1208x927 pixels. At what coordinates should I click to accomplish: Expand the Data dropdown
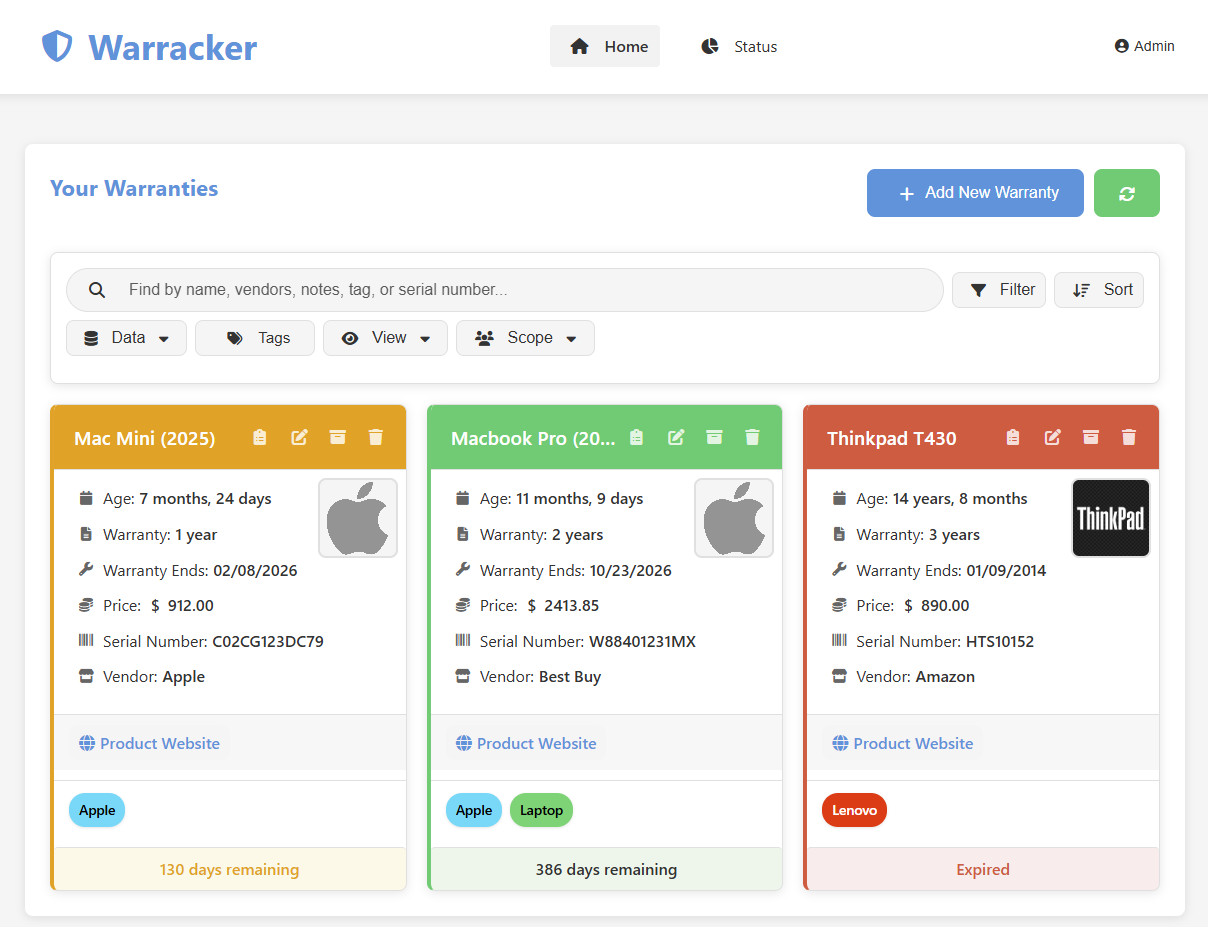(126, 338)
